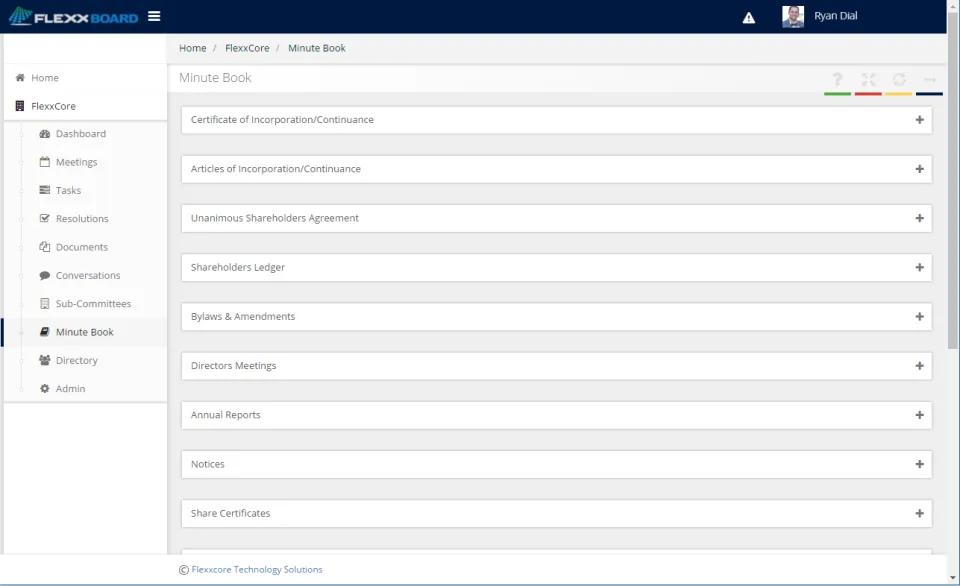Click the fullscreen expand arrows icon

click(868, 79)
